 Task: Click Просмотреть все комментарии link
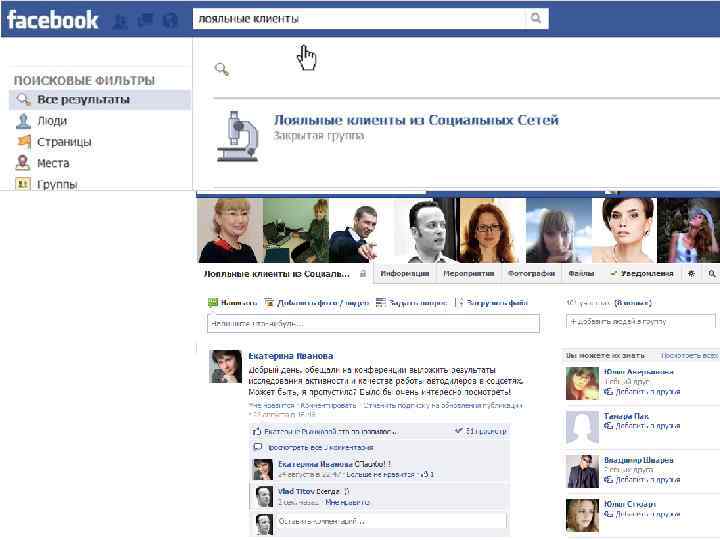pos(320,447)
